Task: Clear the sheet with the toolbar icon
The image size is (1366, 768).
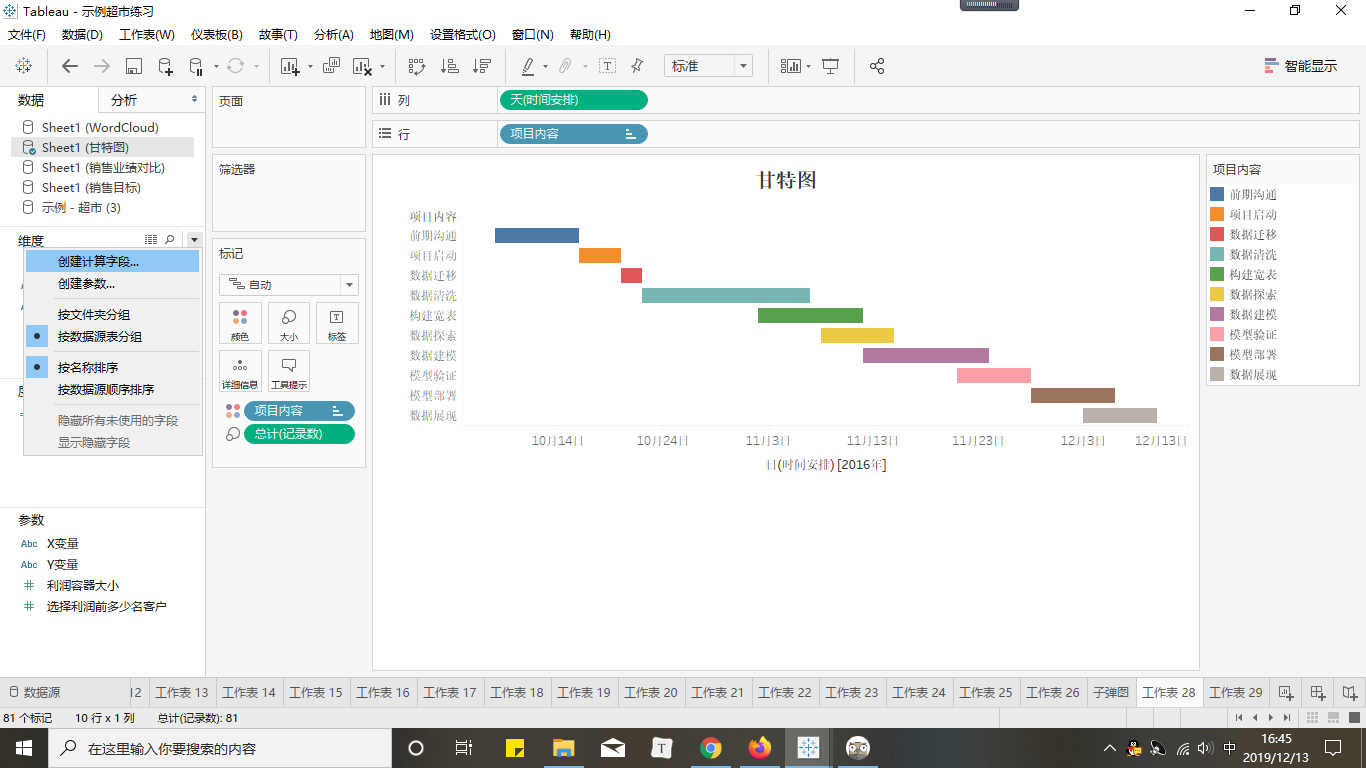Action: click(363, 66)
